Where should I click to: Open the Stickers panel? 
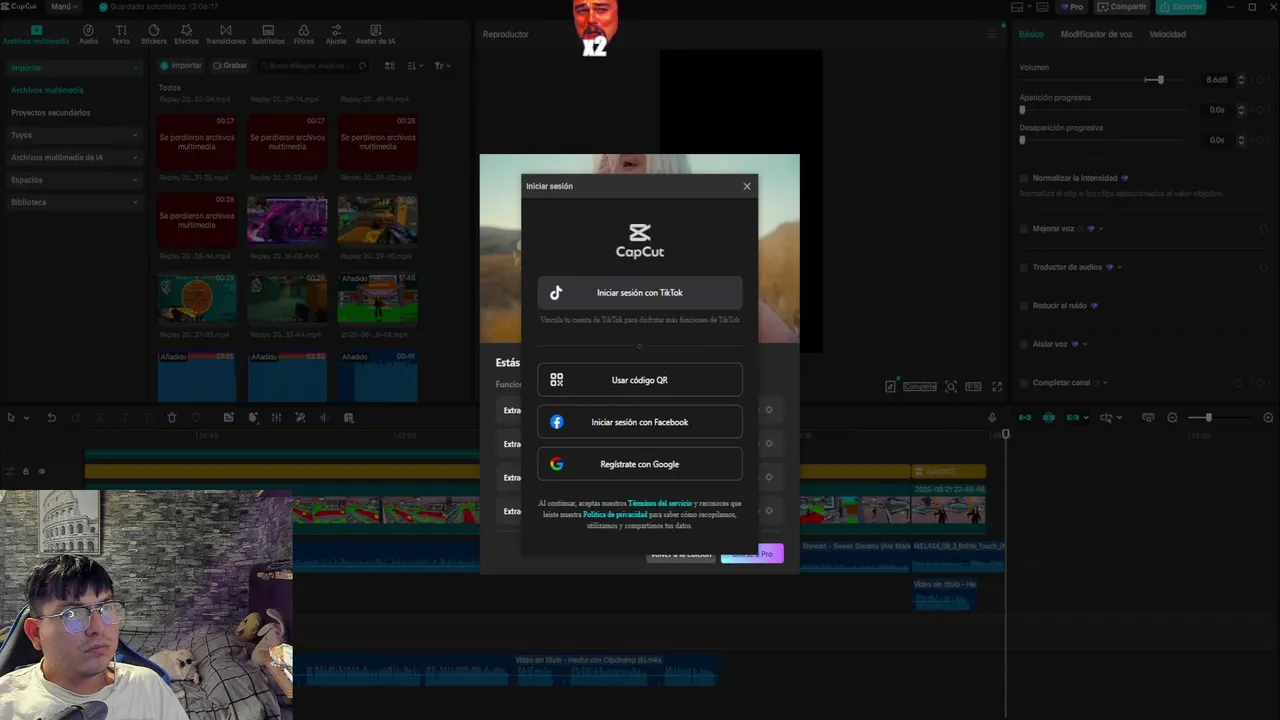[153, 35]
